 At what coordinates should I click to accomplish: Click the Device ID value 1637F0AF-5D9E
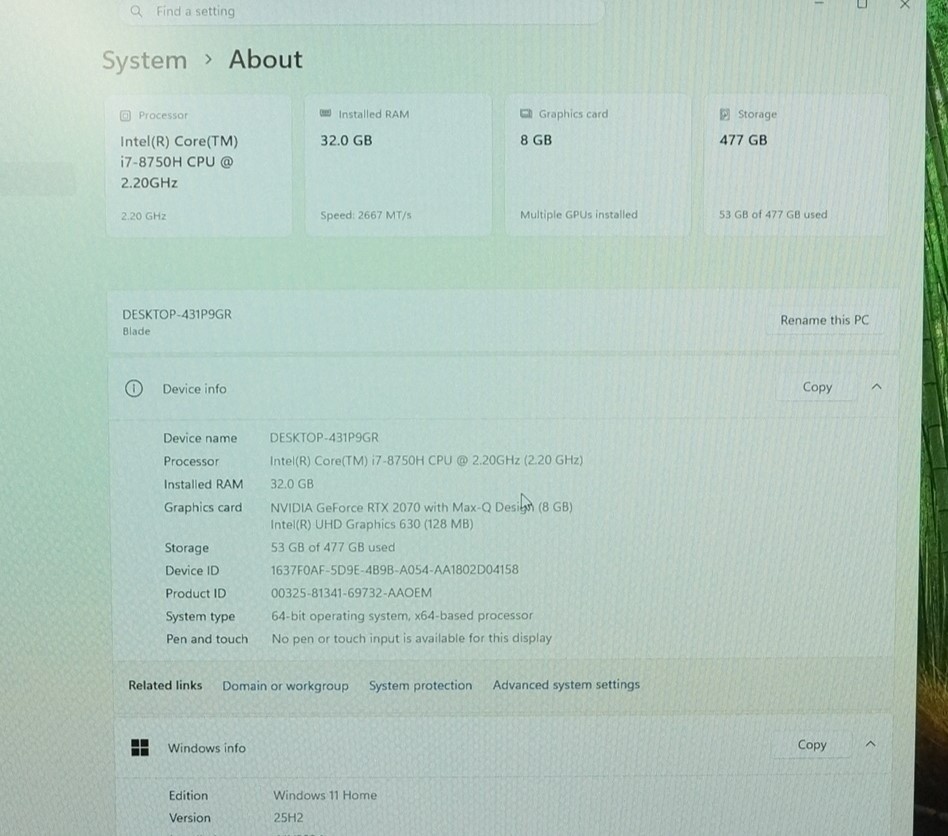(x=394, y=570)
